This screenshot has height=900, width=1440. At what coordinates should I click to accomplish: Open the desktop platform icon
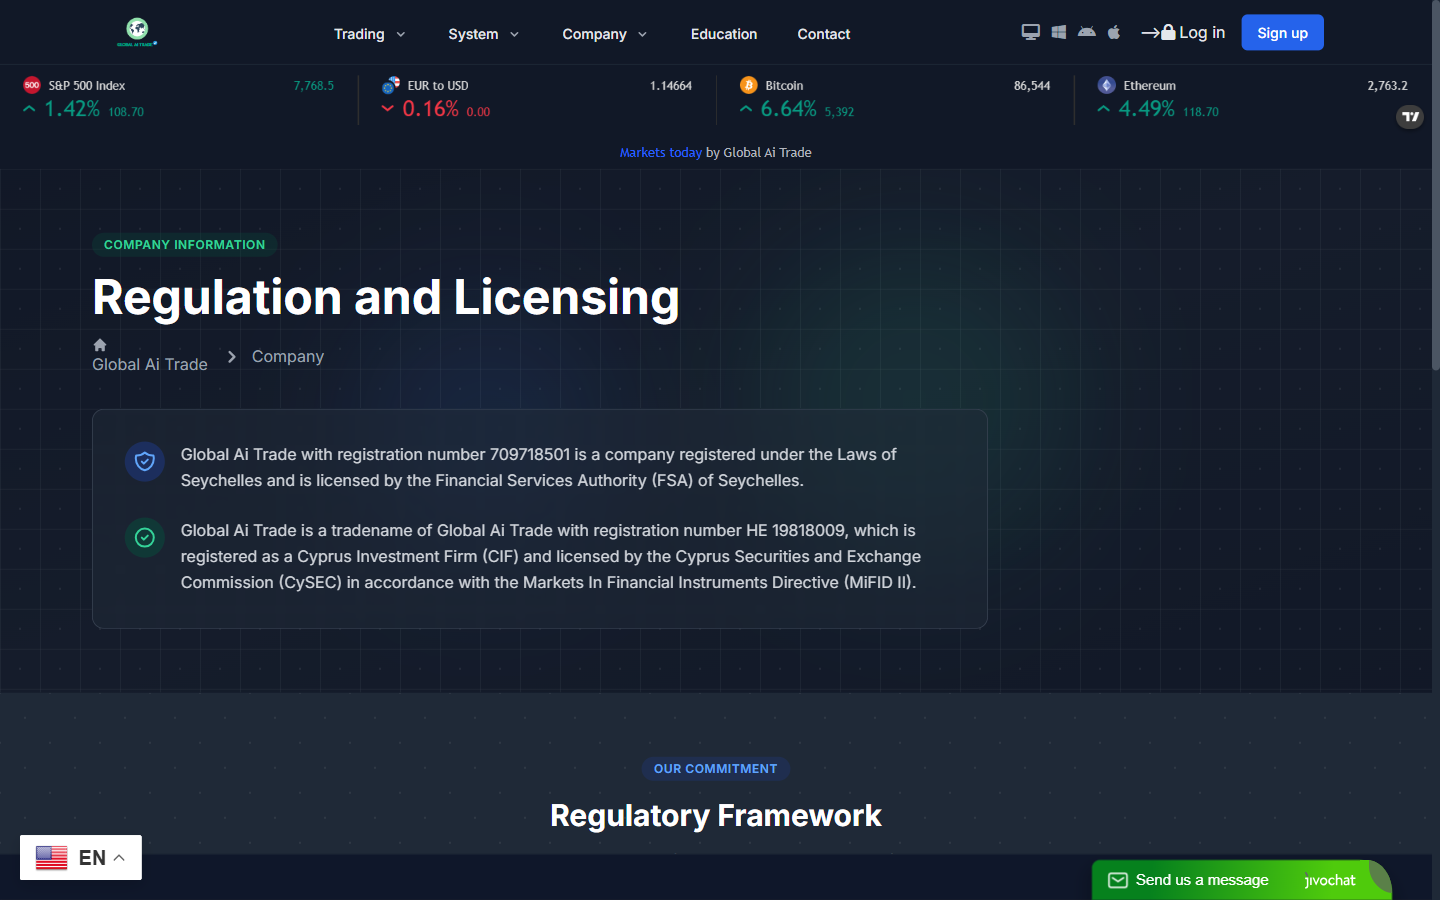coord(1030,32)
